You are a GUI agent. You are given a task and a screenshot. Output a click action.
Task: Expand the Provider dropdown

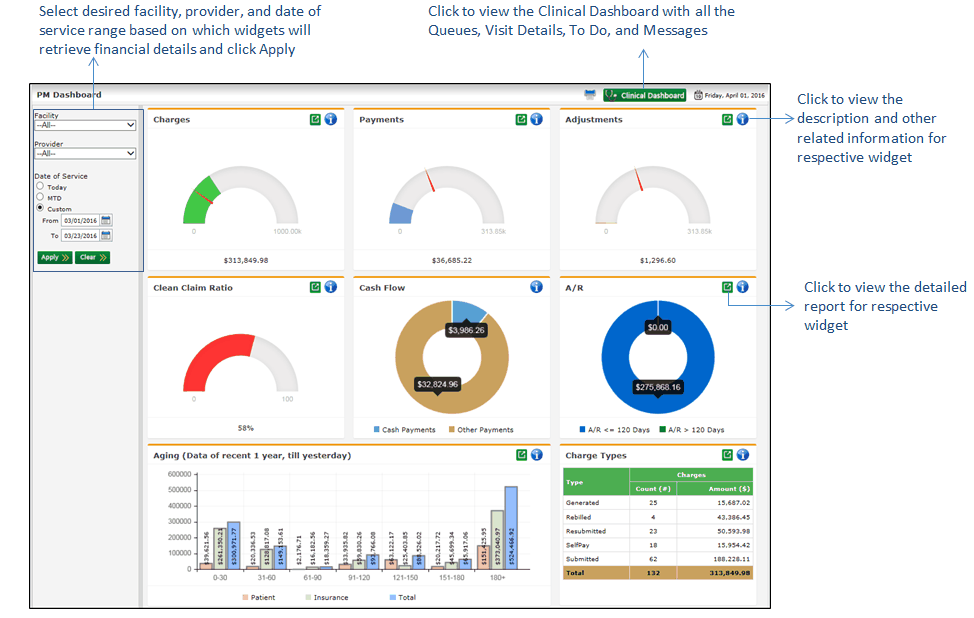[x=85, y=153]
